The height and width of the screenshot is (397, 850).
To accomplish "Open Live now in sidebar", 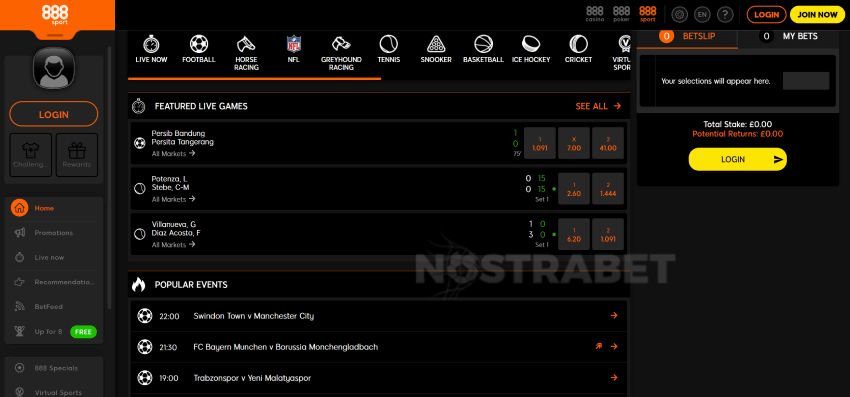I will pyautogui.click(x=53, y=258).
